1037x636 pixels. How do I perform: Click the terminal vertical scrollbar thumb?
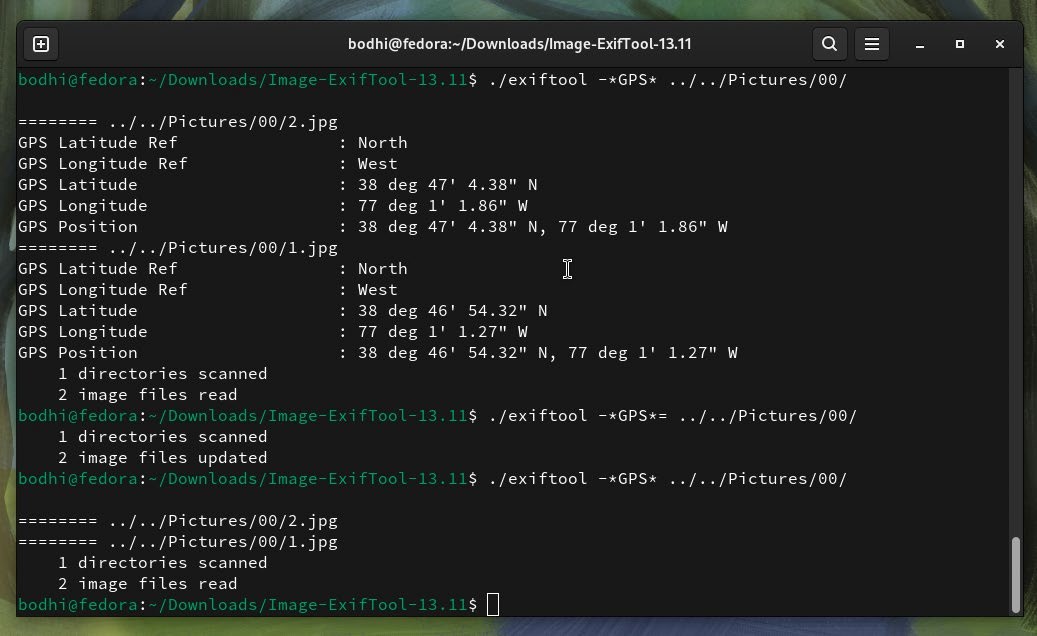pyautogui.click(x=1016, y=575)
